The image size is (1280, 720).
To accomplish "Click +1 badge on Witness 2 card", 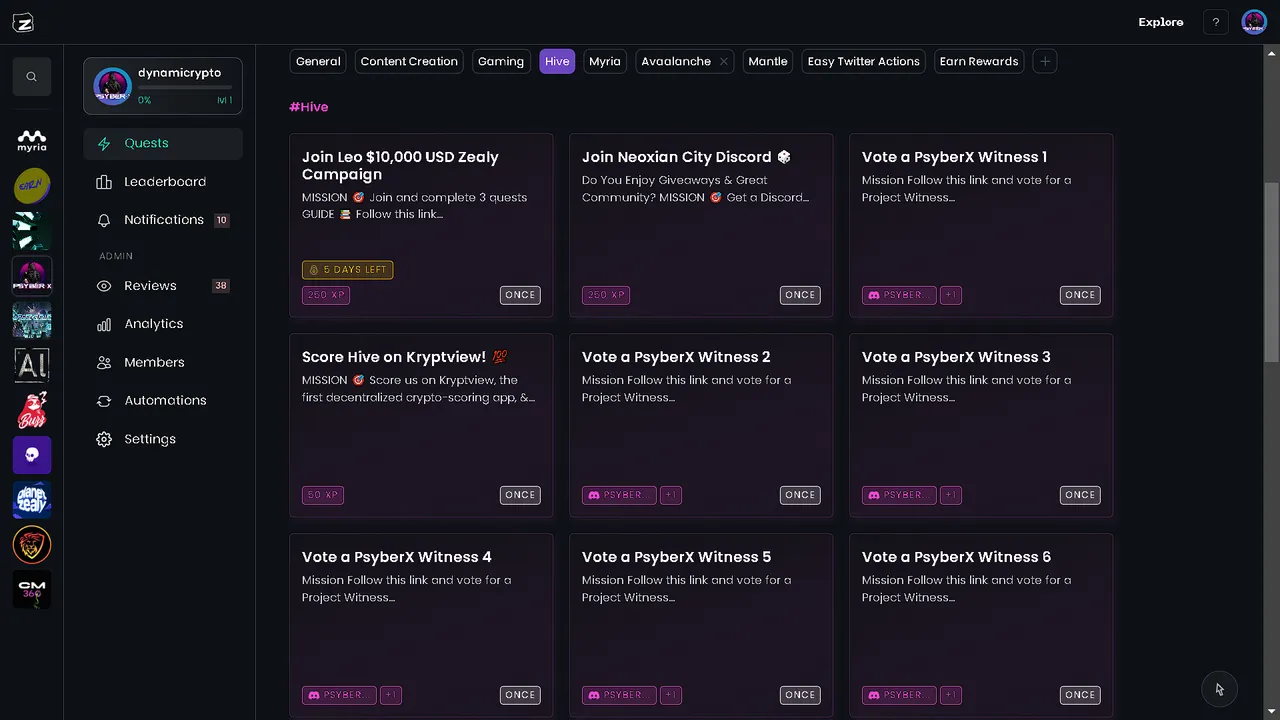I will 671,495.
